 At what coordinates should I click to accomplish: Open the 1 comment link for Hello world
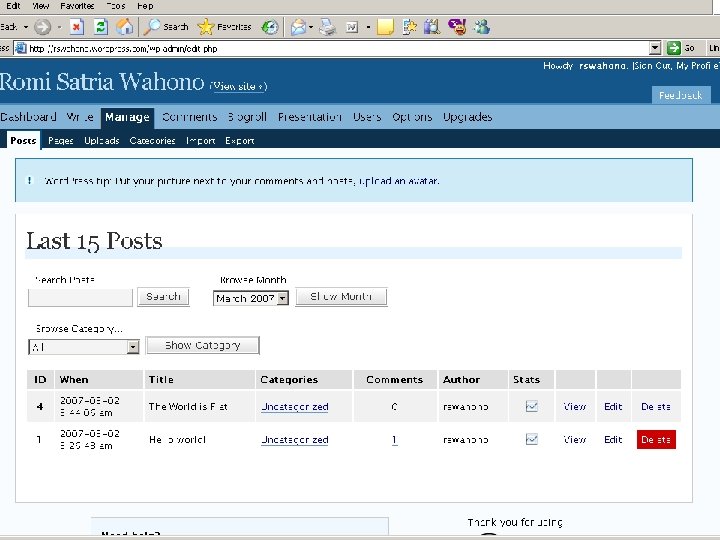394,440
